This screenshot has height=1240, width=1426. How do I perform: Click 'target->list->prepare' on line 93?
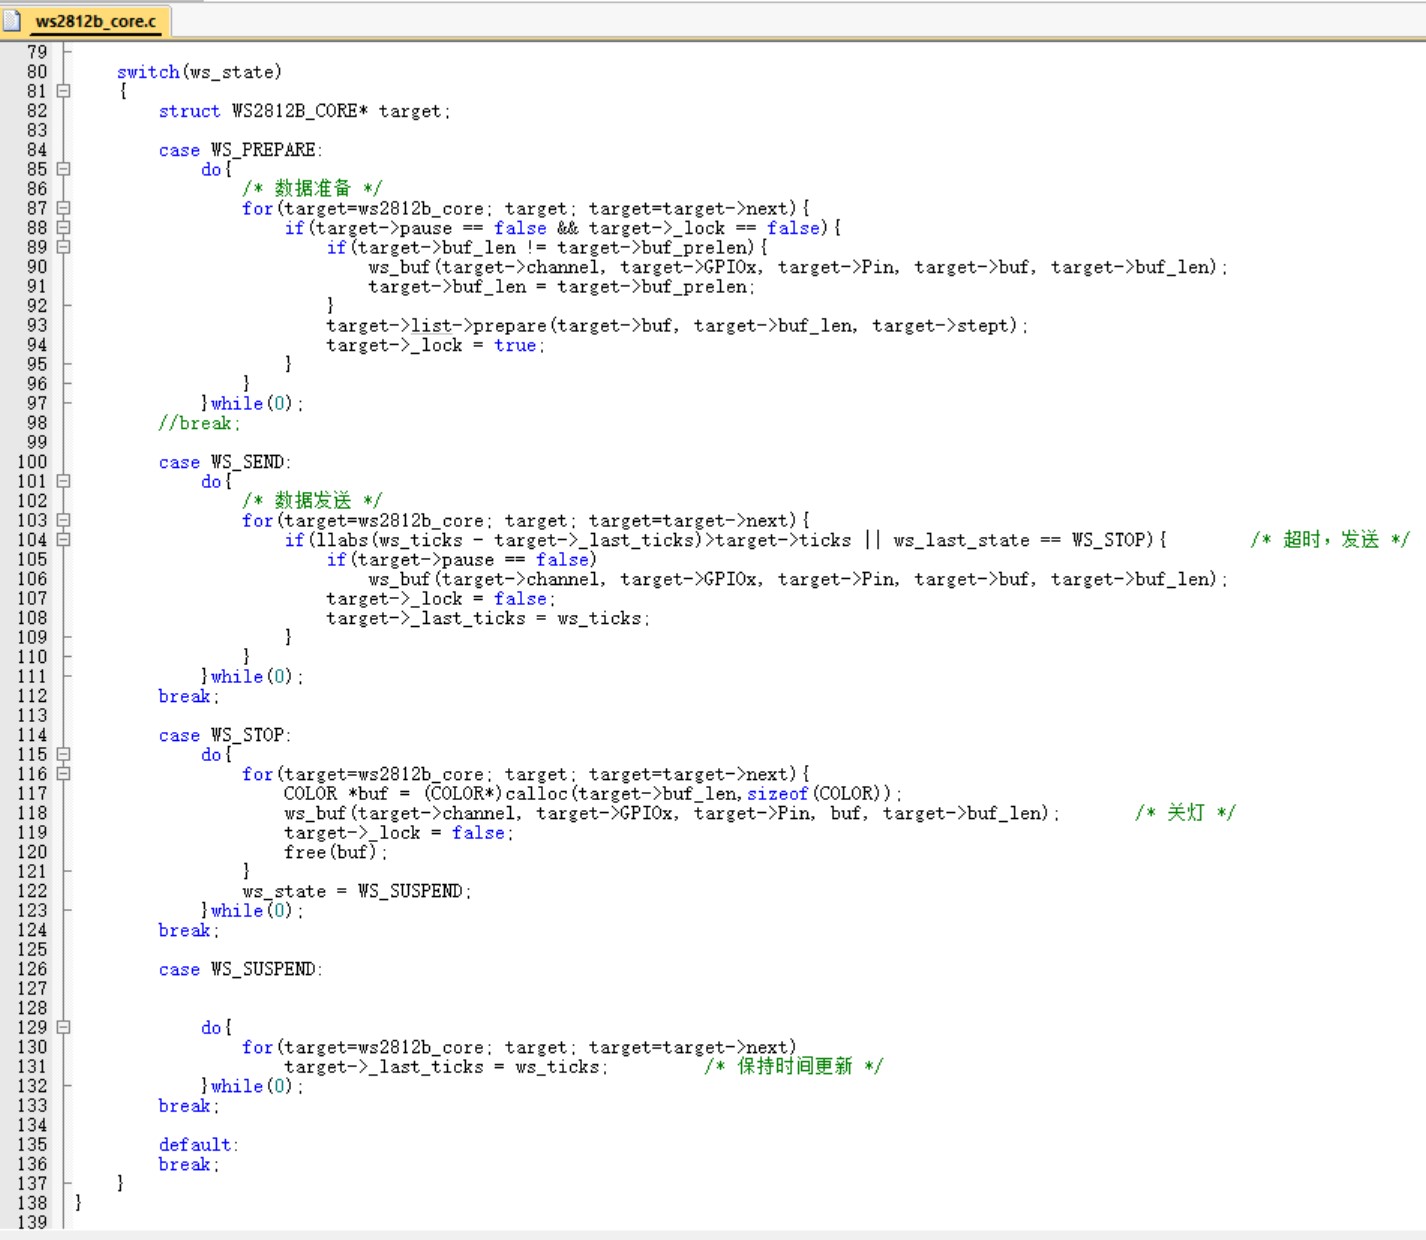(x=436, y=325)
